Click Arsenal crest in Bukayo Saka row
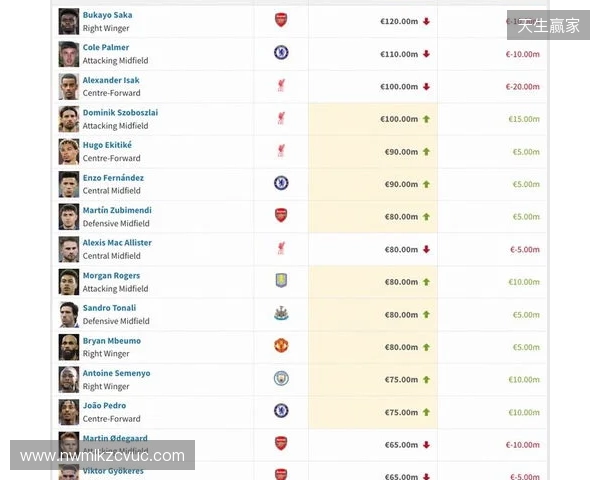 point(281,20)
